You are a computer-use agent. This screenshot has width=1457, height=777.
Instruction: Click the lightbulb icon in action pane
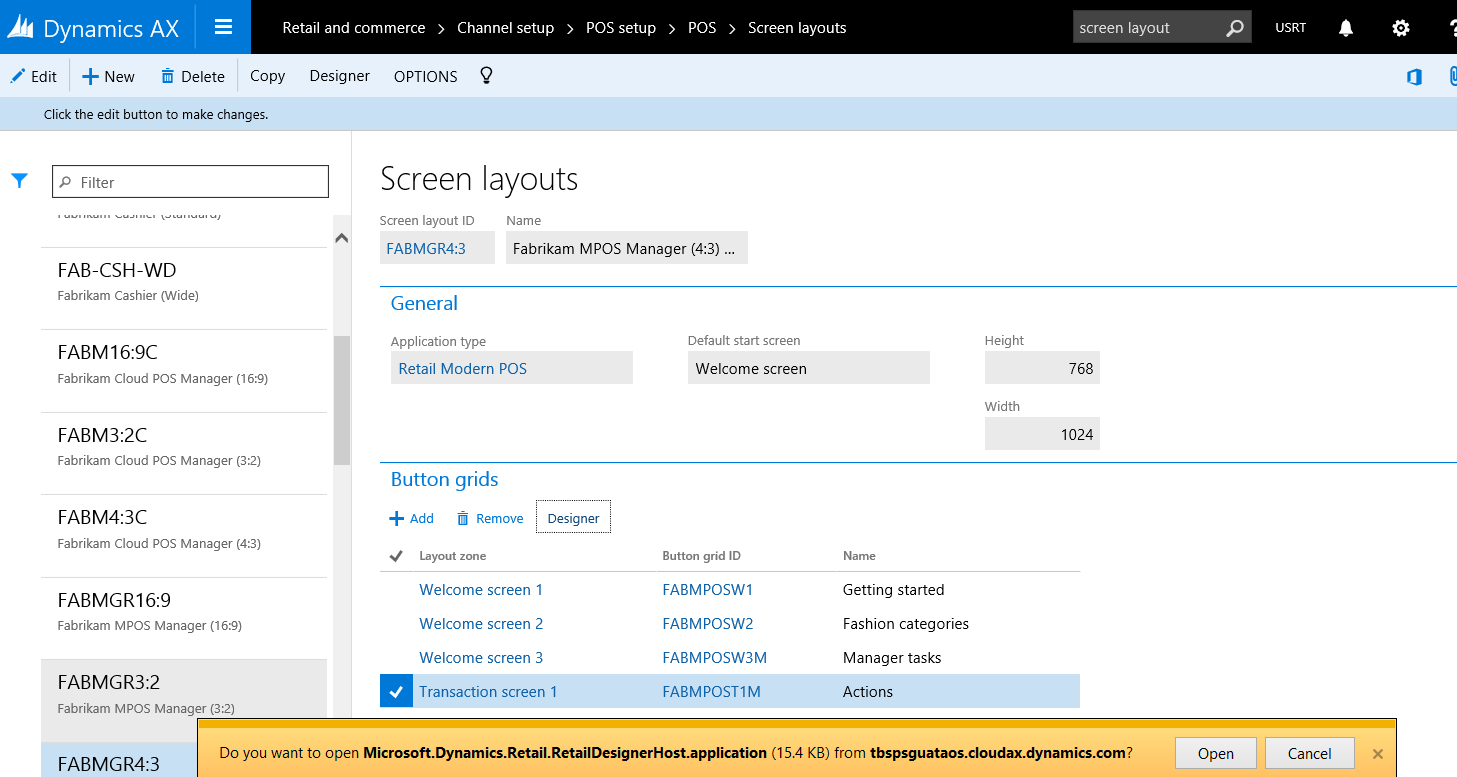[487, 76]
